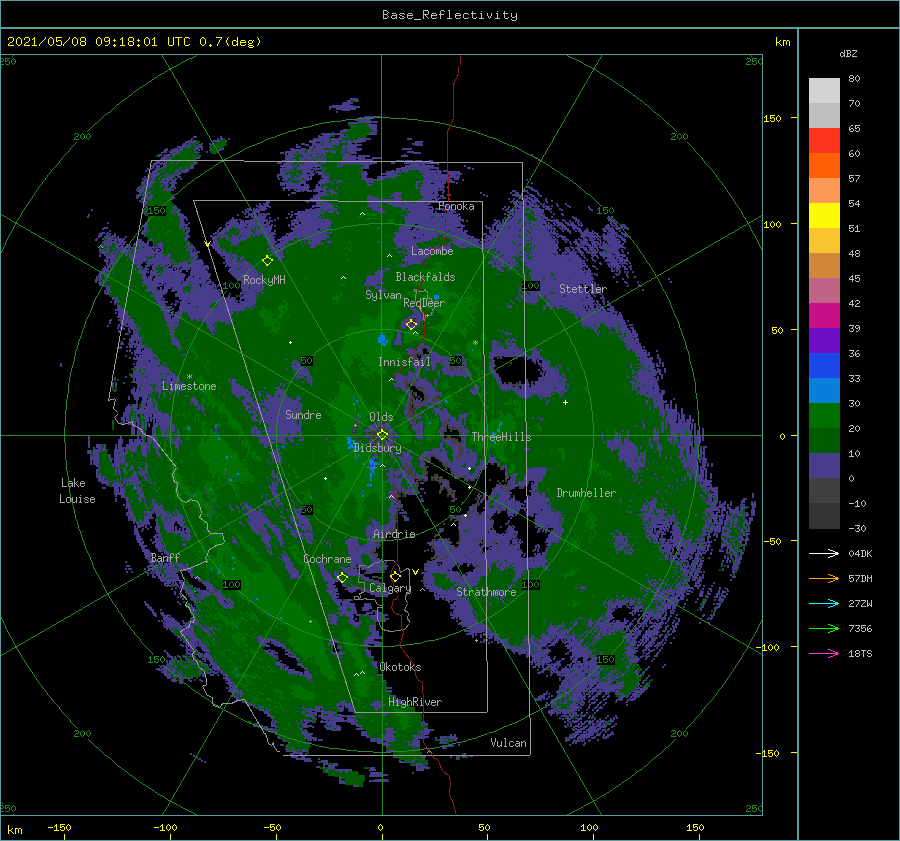900x841 pixels.
Task: Click the Limestone label
Action: pos(189,386)
